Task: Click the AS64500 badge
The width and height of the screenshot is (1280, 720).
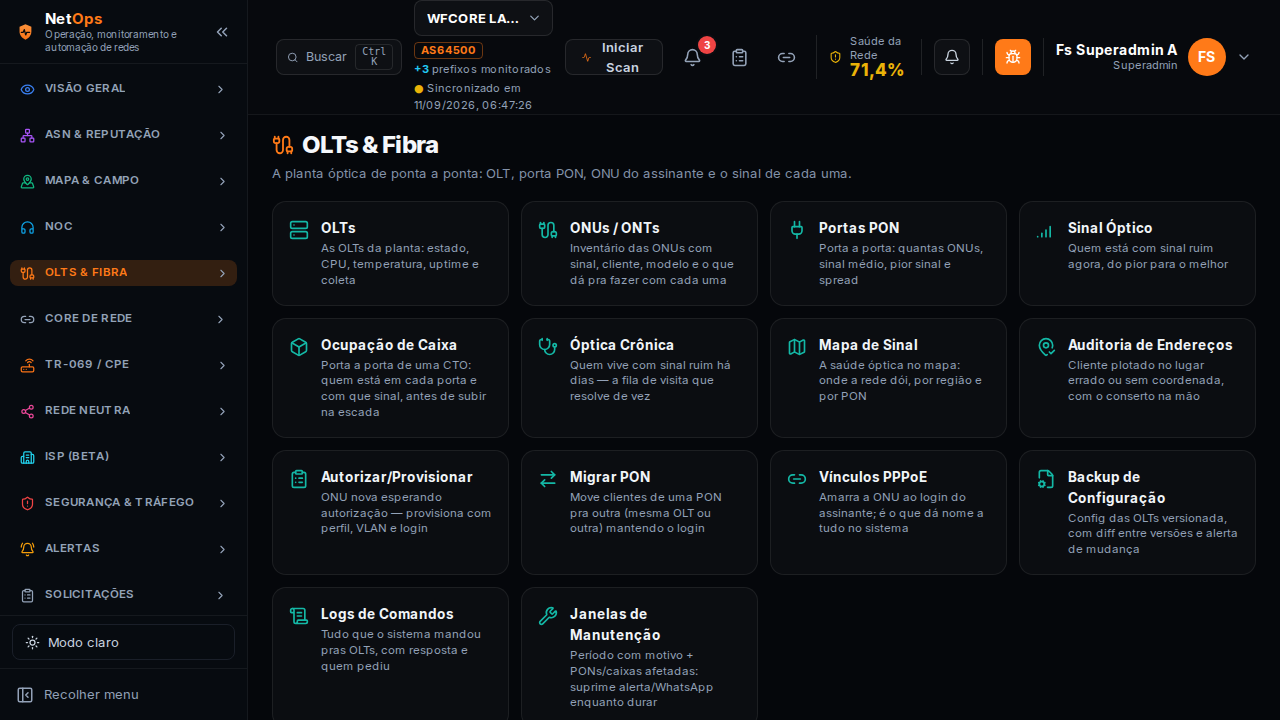Action: coord(449,50)
